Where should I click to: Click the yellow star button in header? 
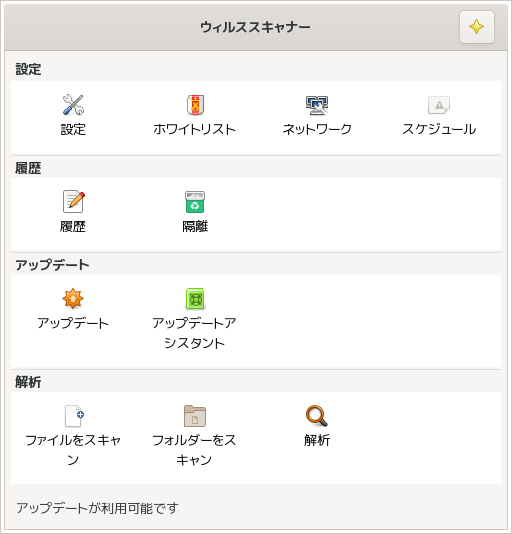[477, 27]
